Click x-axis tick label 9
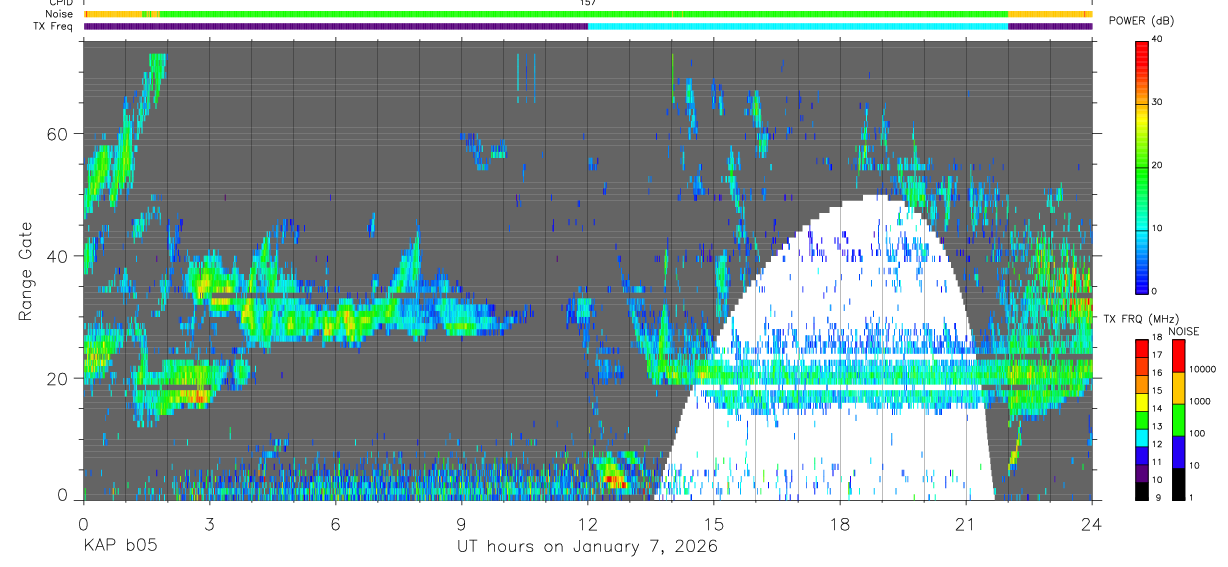This screenshot has width=1228, height=567. coord(461,522)
